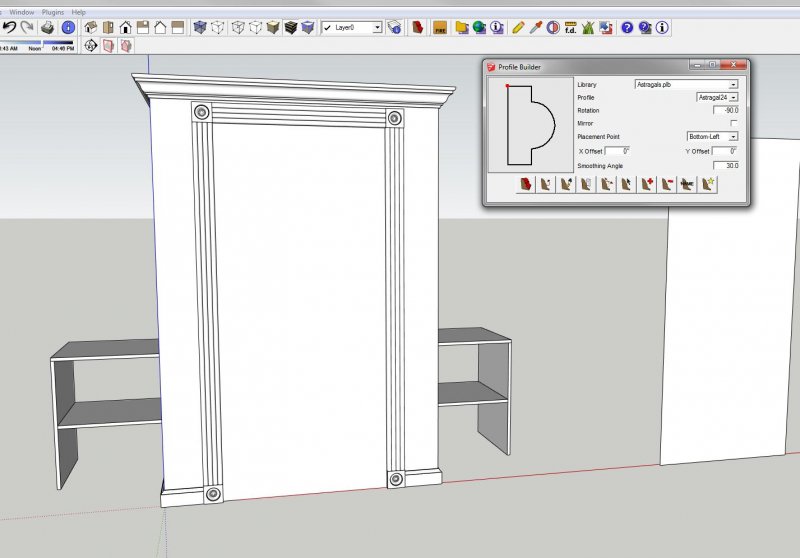This screenshot has width=800, height=558.
Task: Click new profile icon with yellow star
Action: click(x=709, y=184)
